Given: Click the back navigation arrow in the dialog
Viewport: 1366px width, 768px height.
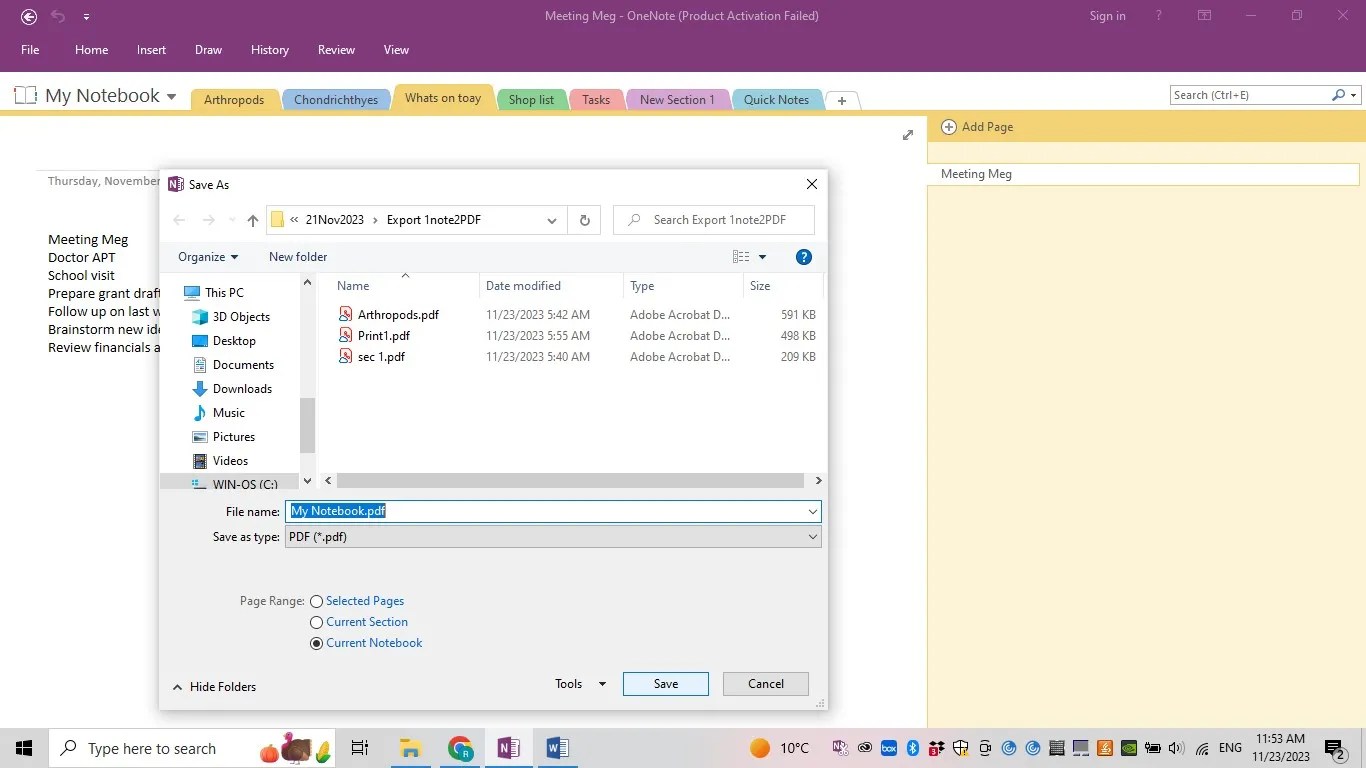Looking at the screenshot, I should click(179, 220).
